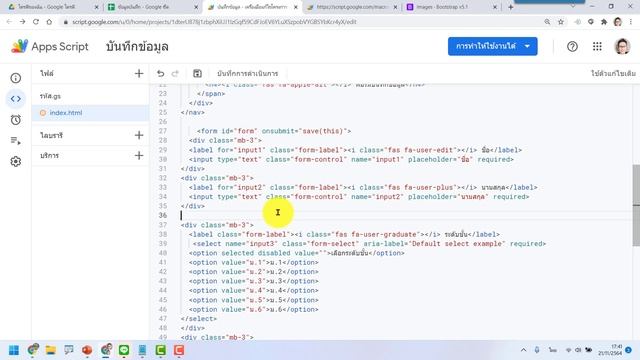This screenshot has height=360, width=640.
Task: Click the project title บันทึกข้อมูล
Action: point(137,47)
